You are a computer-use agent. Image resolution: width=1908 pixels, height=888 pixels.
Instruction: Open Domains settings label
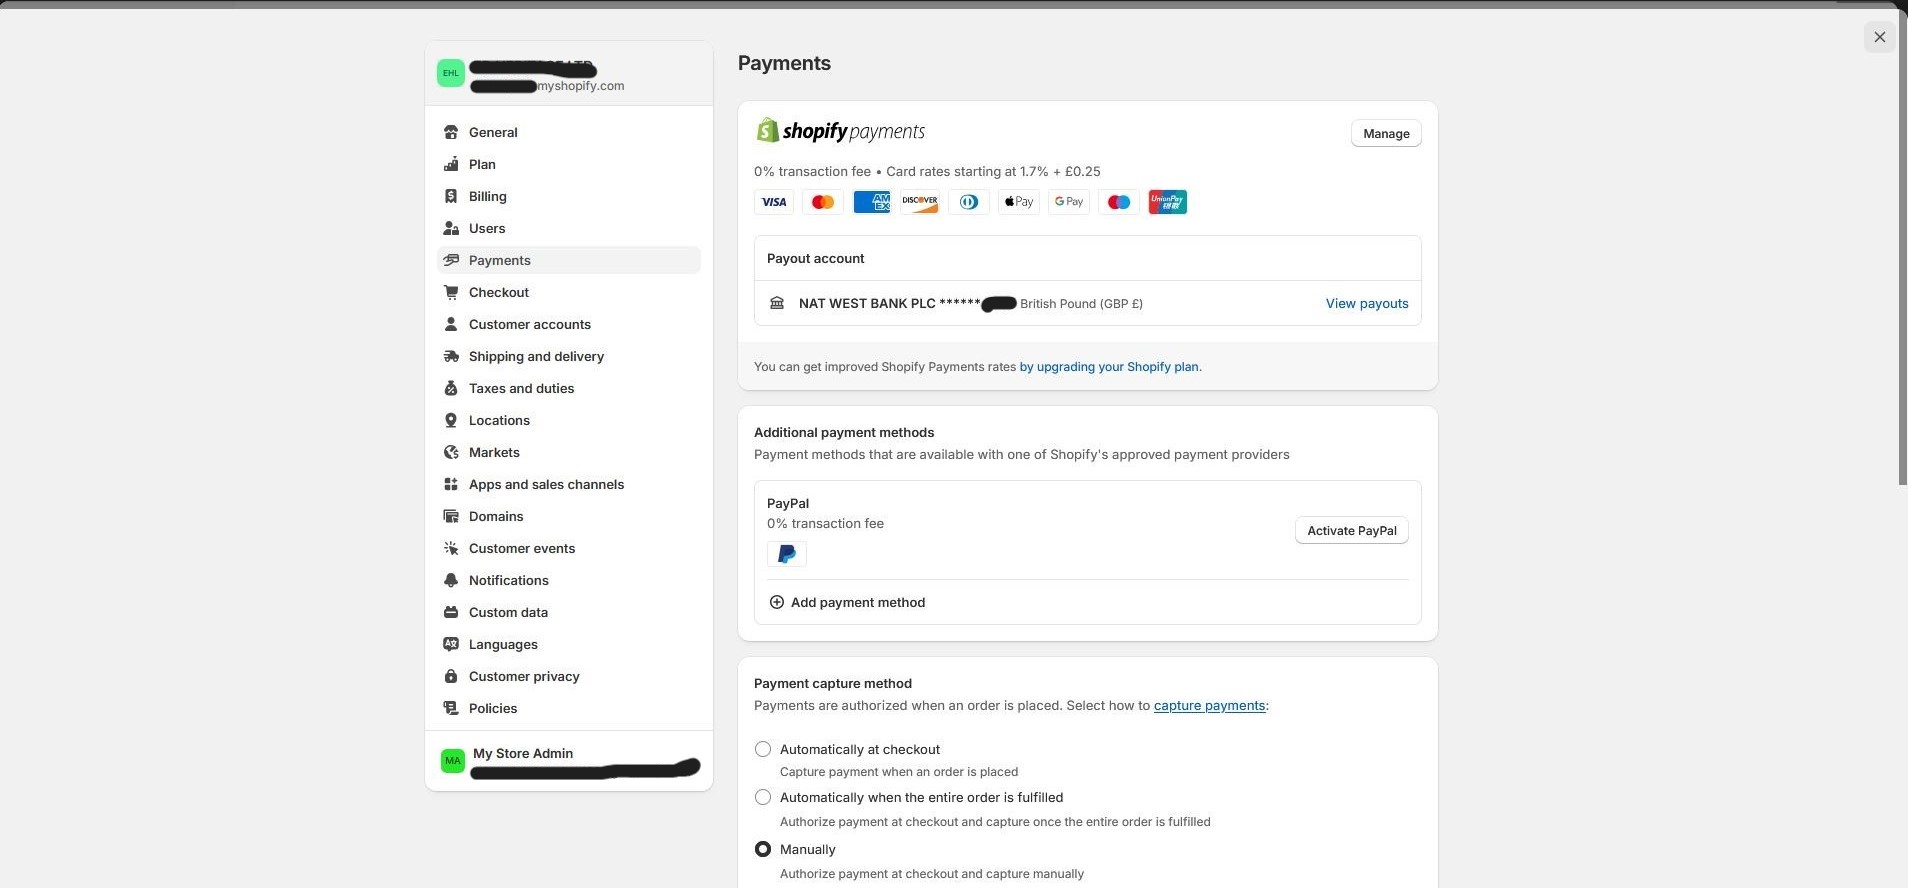(x=496, y=516)
